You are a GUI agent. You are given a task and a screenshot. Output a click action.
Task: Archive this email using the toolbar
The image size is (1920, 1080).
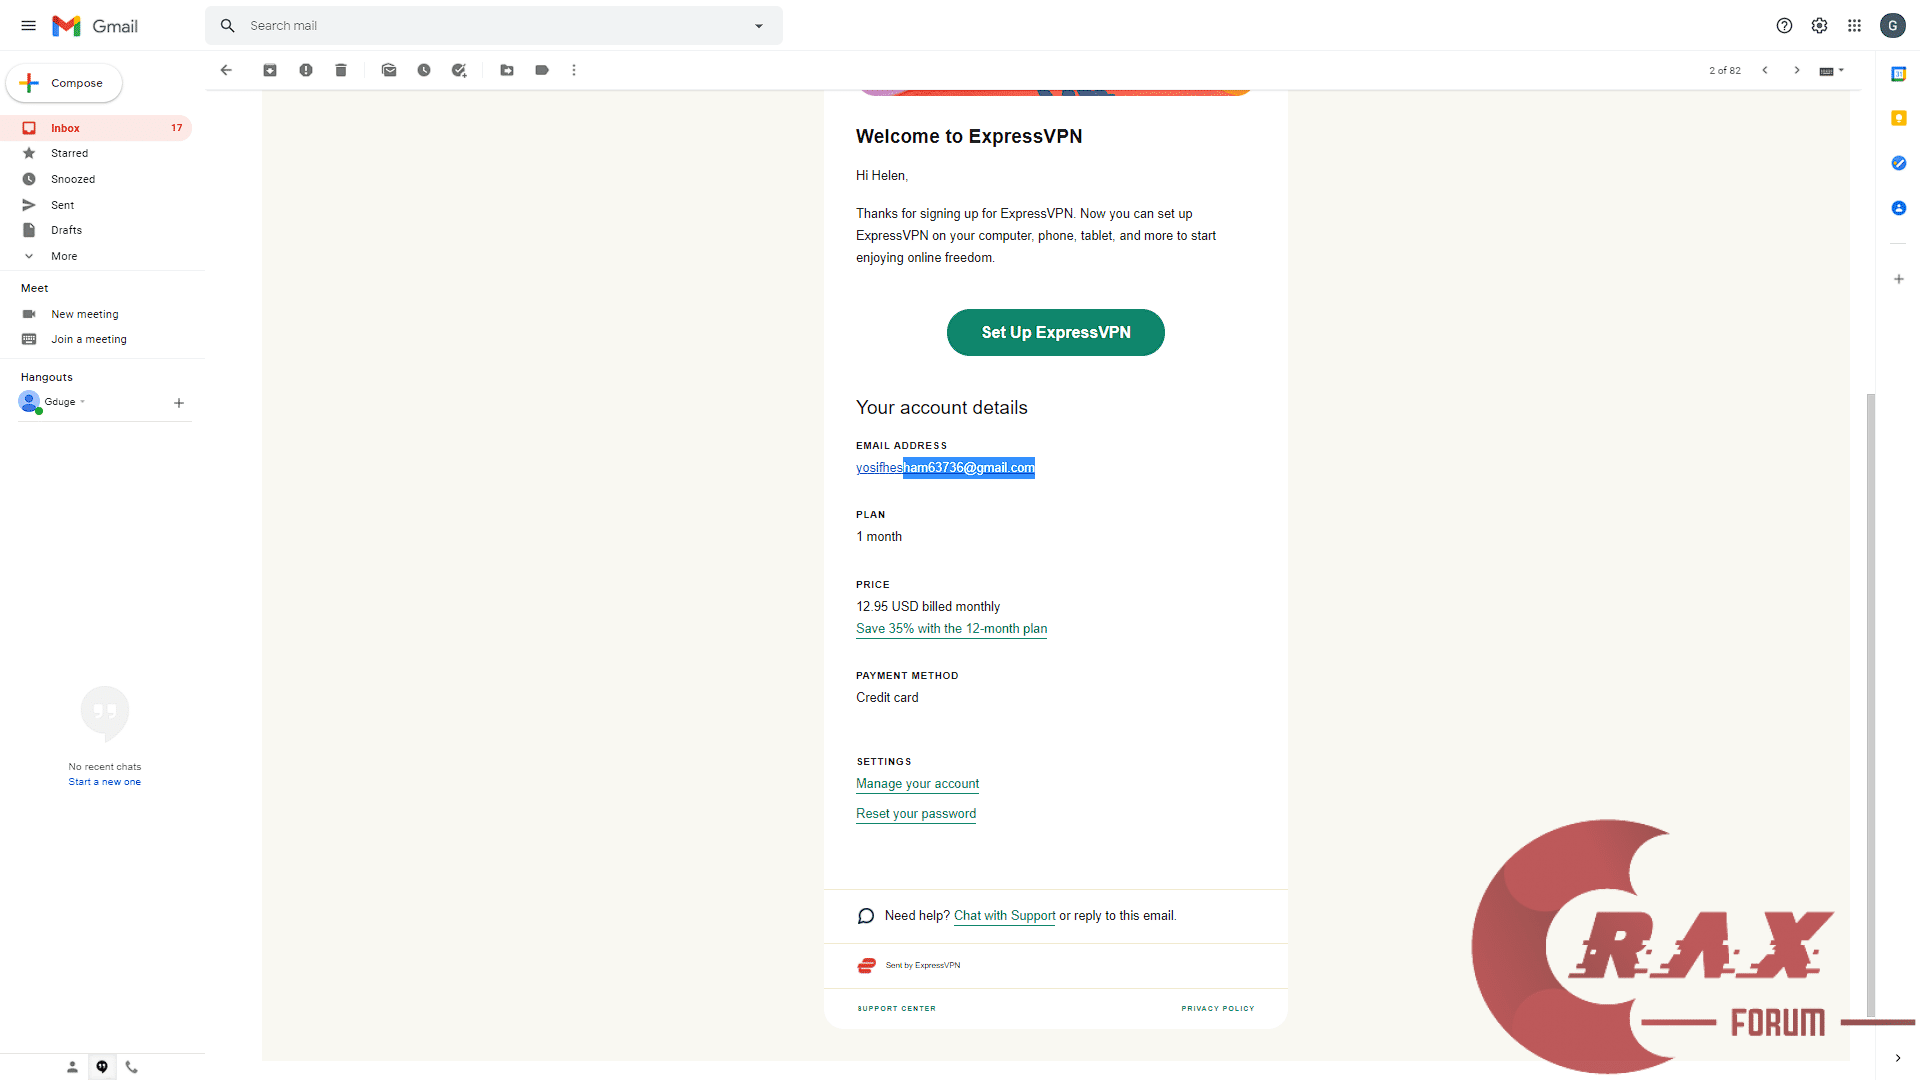click(x=270, y=70)
